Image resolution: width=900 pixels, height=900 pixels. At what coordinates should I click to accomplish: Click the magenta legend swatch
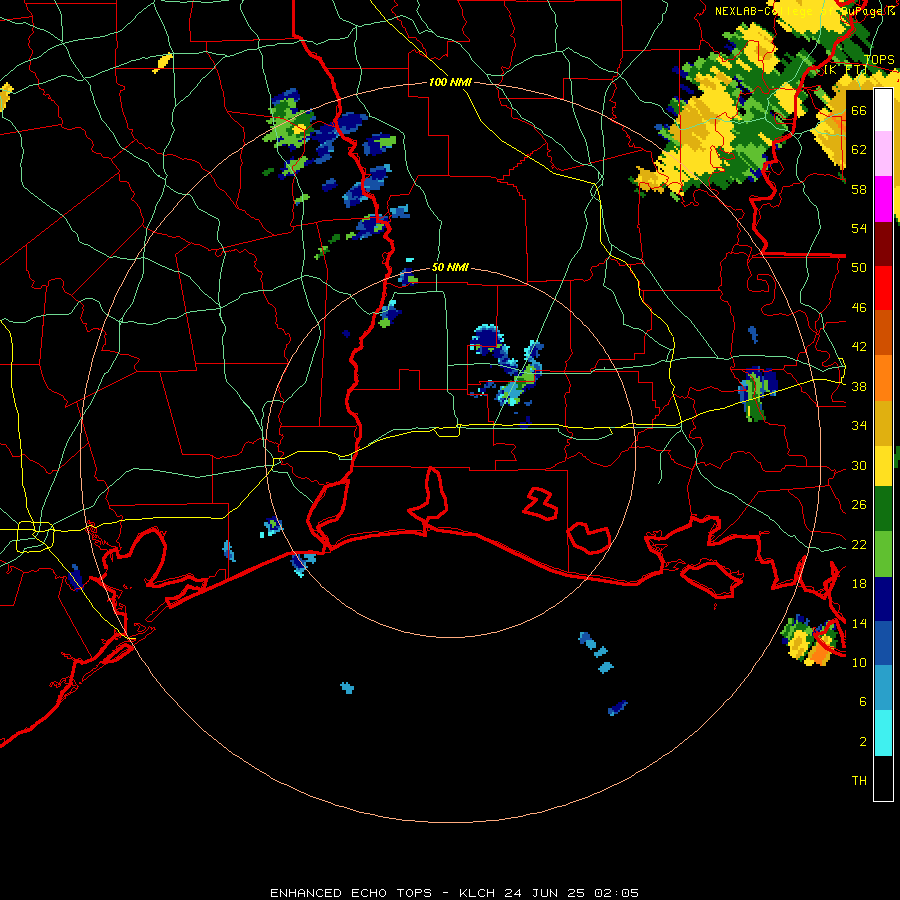(x=883, y=199)
